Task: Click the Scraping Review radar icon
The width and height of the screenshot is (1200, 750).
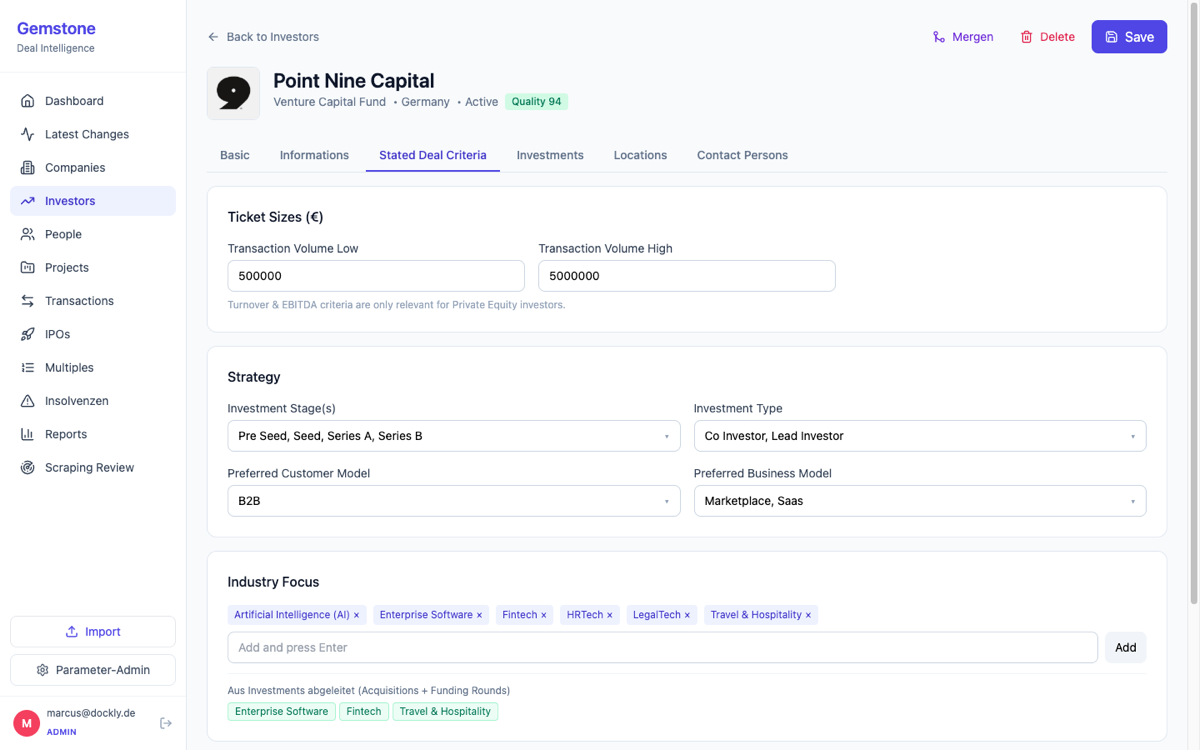Action: point(27,468)
